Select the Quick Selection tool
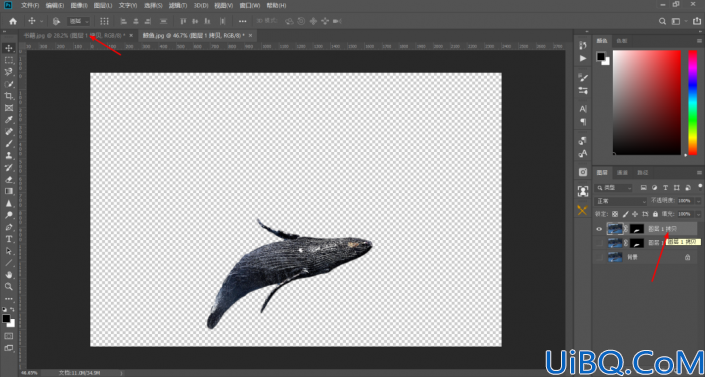 point(9,84)
